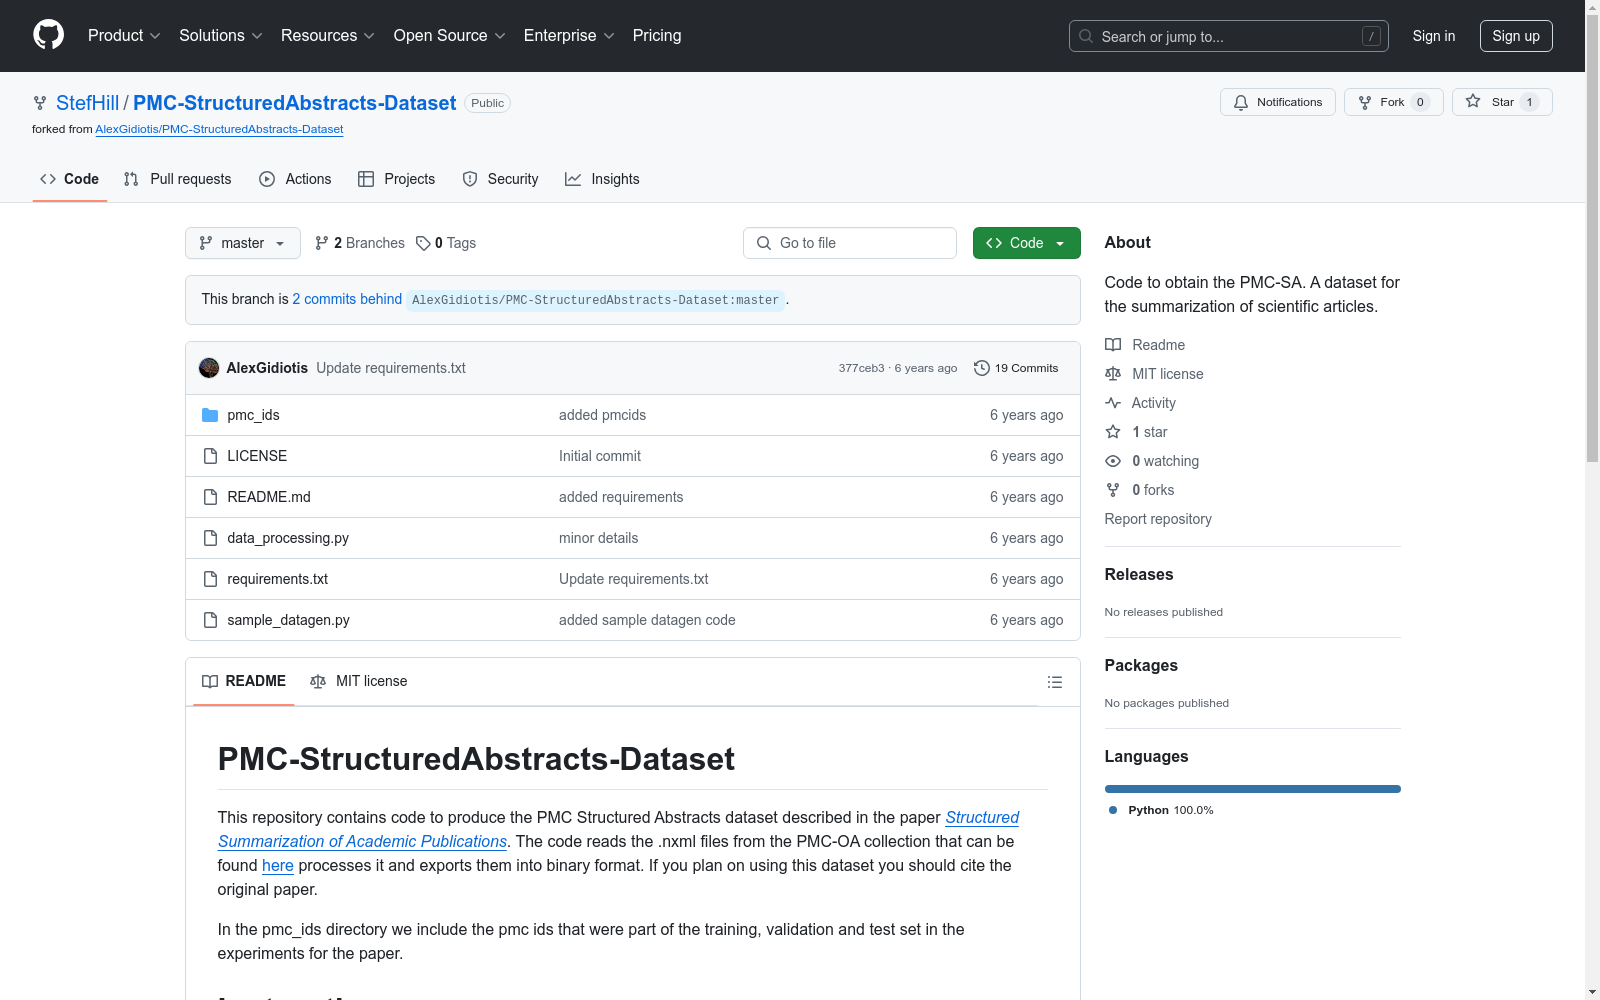Focus the Go to file field
Viewport: 1600px width, 1000px height.
[x=850, y=243]
